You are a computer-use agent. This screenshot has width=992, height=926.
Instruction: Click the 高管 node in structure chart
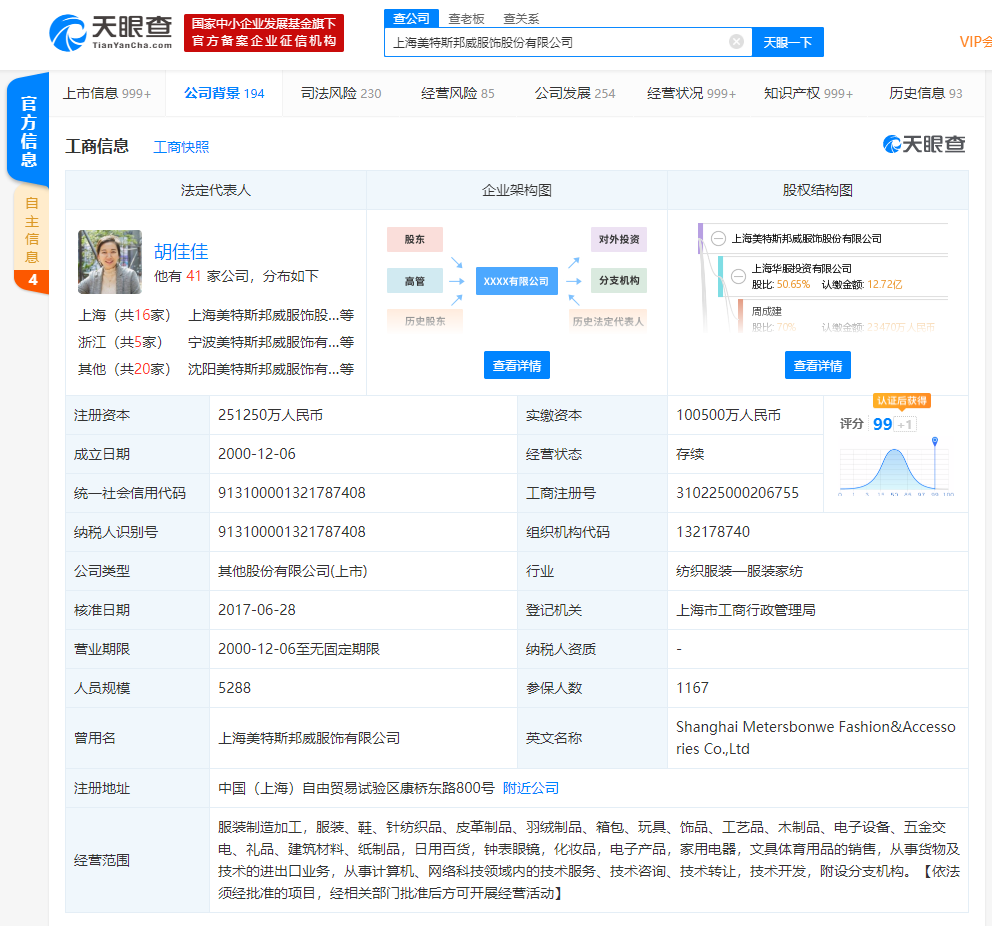point(414,281)
